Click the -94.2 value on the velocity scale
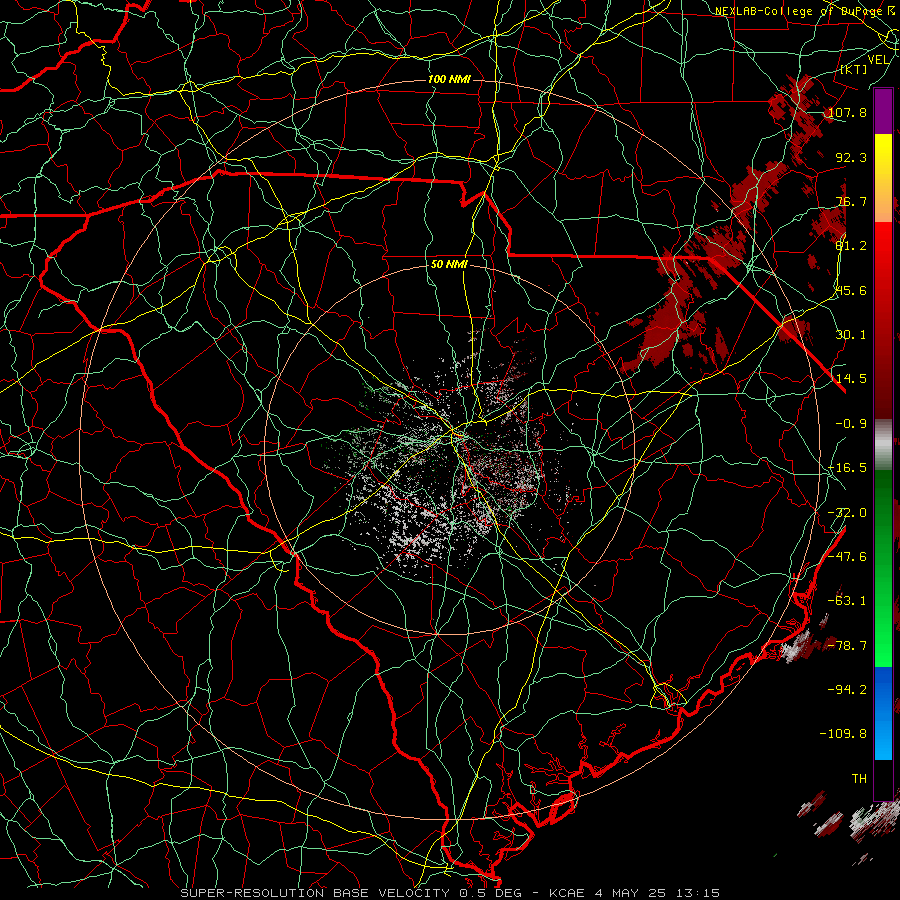Screen dimensions: 900x900 tap(847, 689)
